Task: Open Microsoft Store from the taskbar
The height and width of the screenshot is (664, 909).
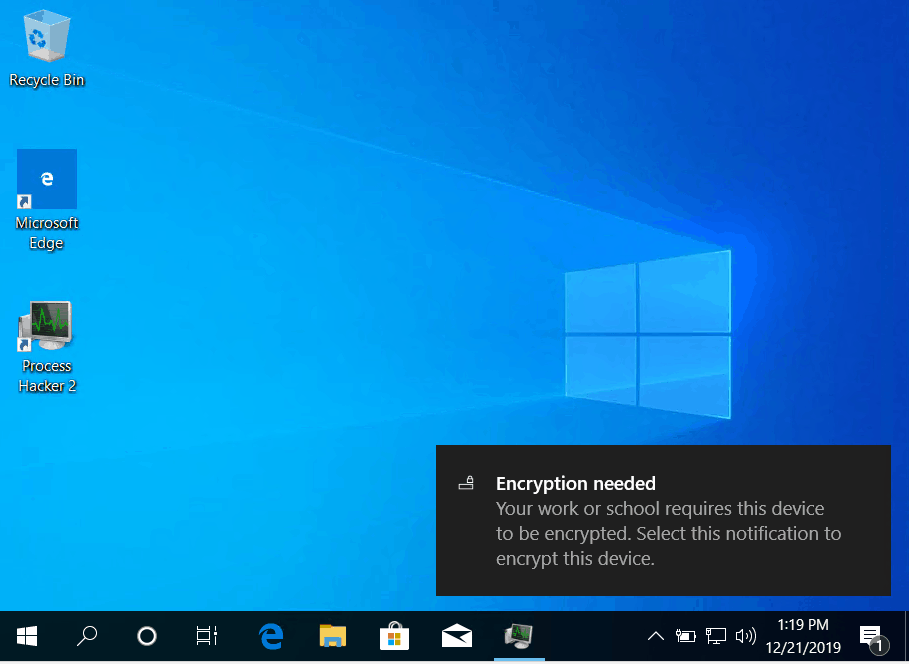Action: point(394,635)
